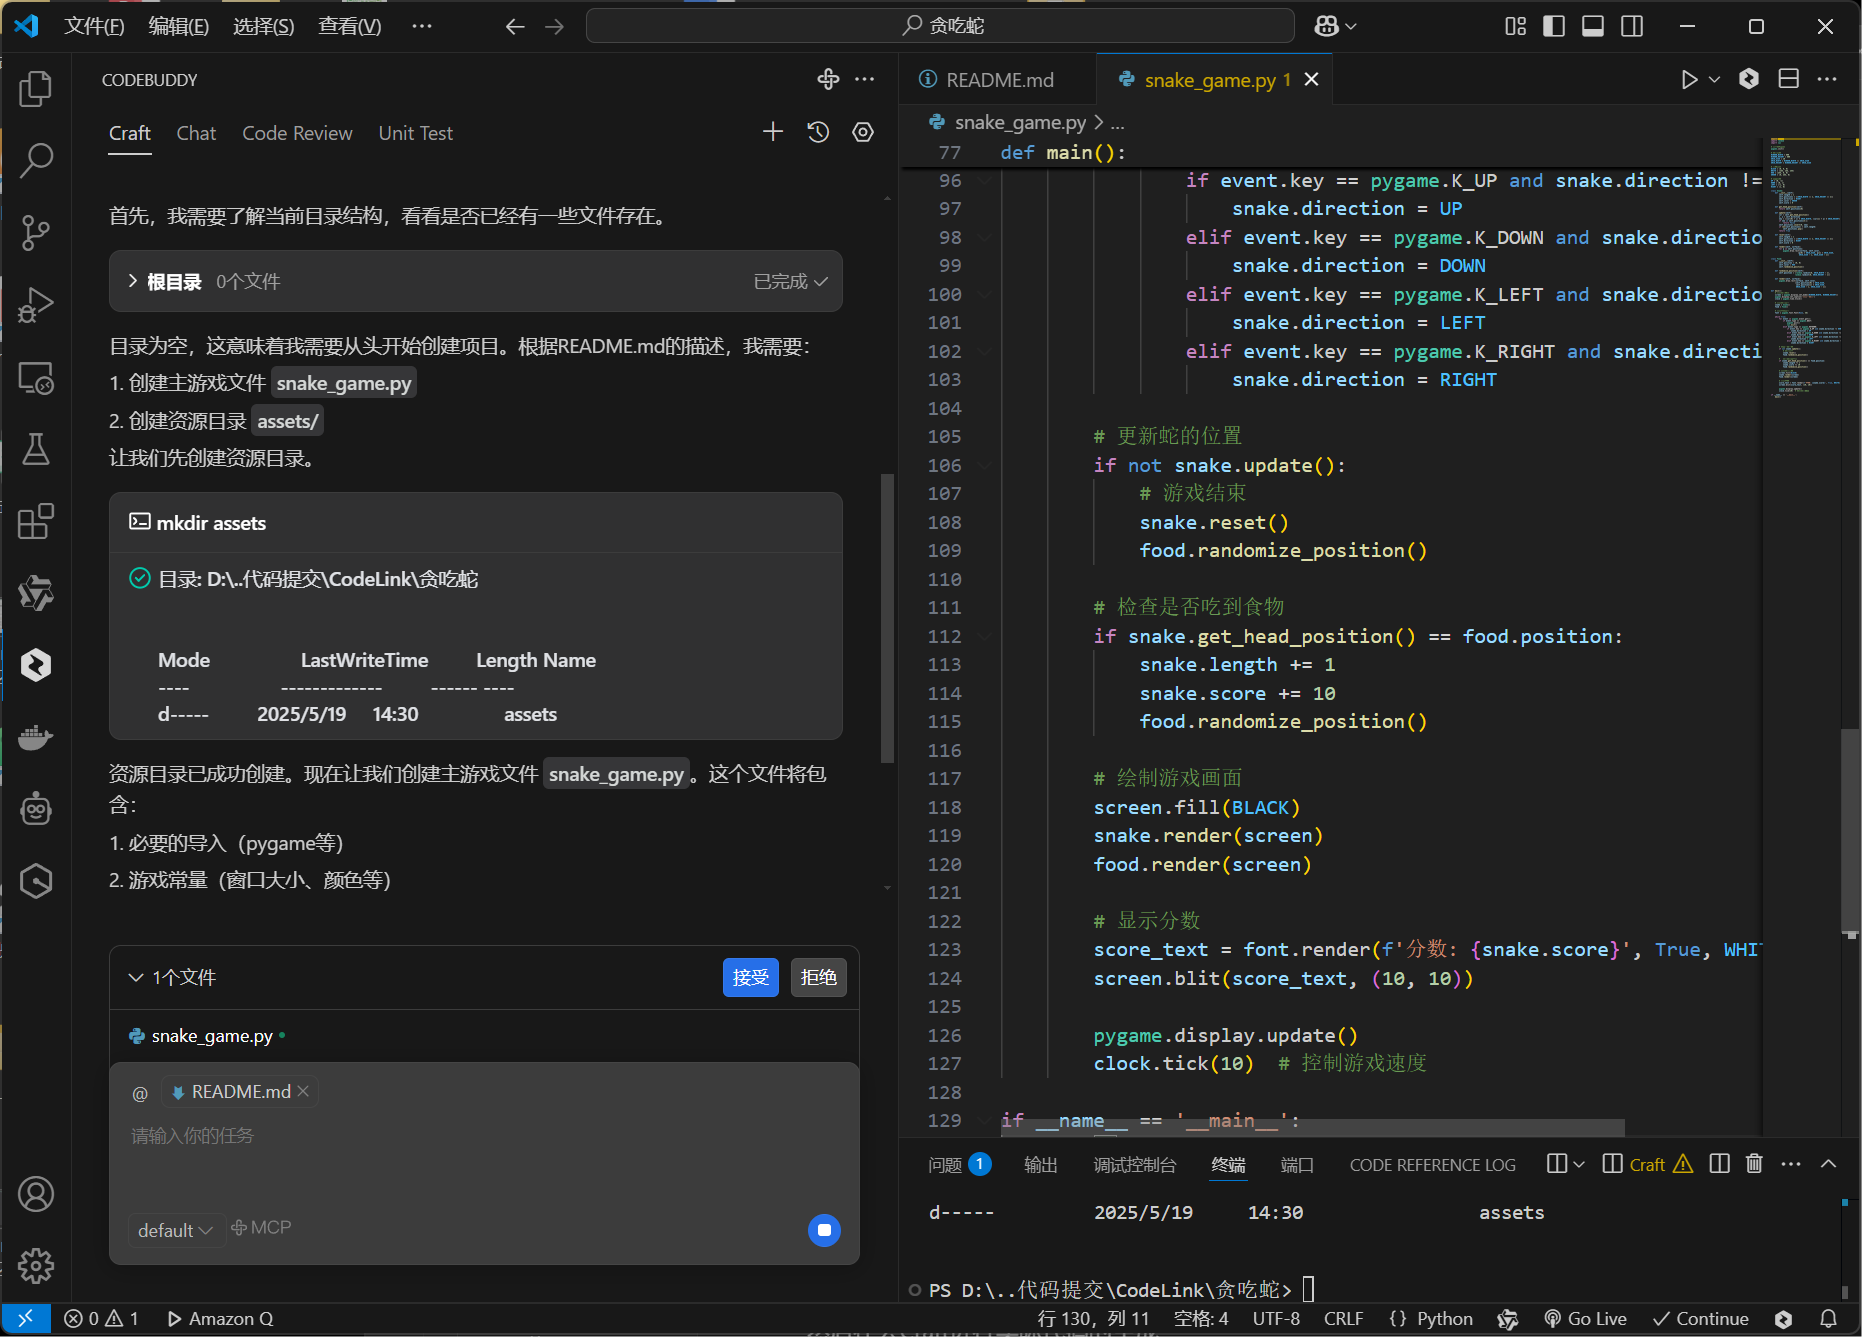Switch to the Code Review tab
The height and width of the screenshot is (1337, 1862).
297,133
